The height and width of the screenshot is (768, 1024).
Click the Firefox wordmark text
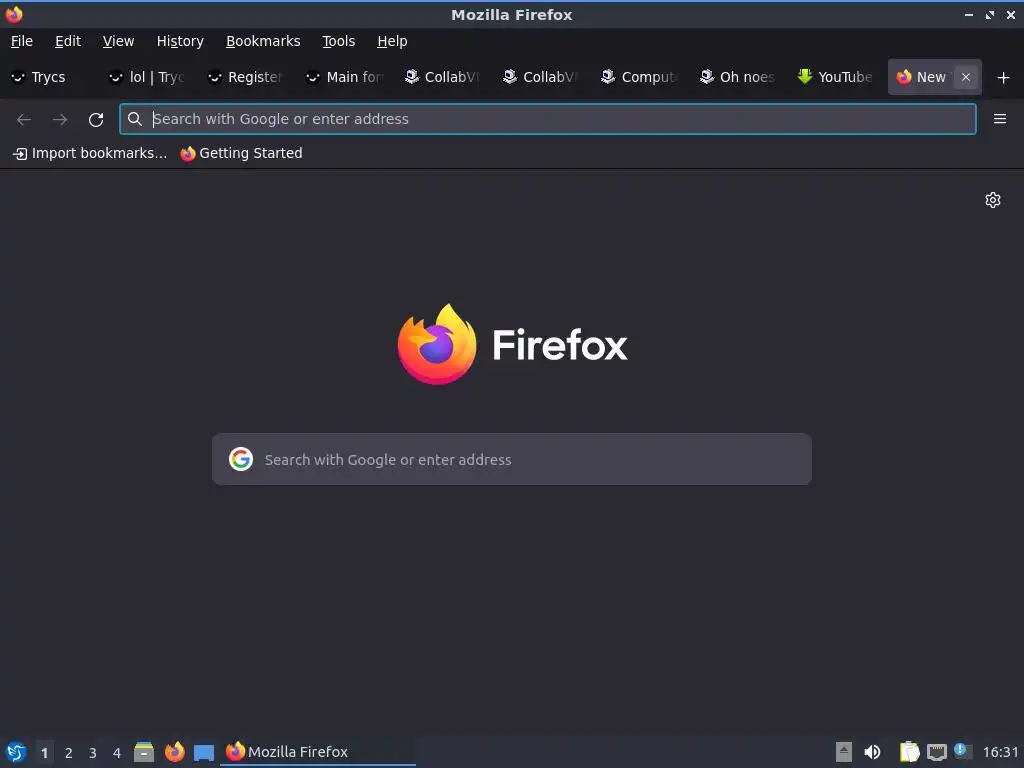coord(560,345)
